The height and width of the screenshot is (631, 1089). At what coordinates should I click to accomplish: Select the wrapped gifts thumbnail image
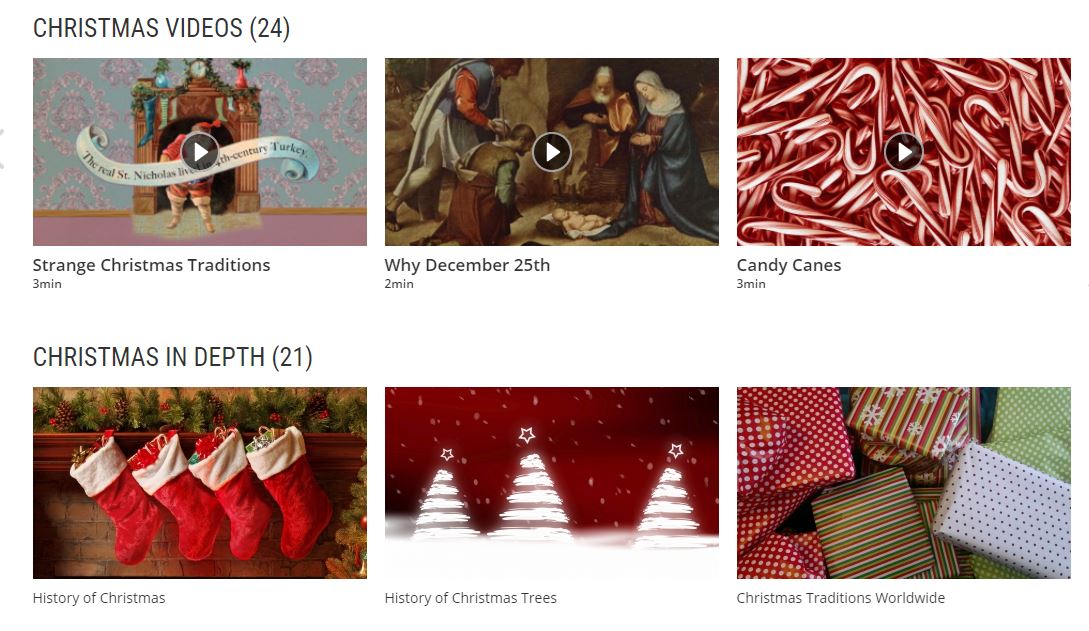904,483
